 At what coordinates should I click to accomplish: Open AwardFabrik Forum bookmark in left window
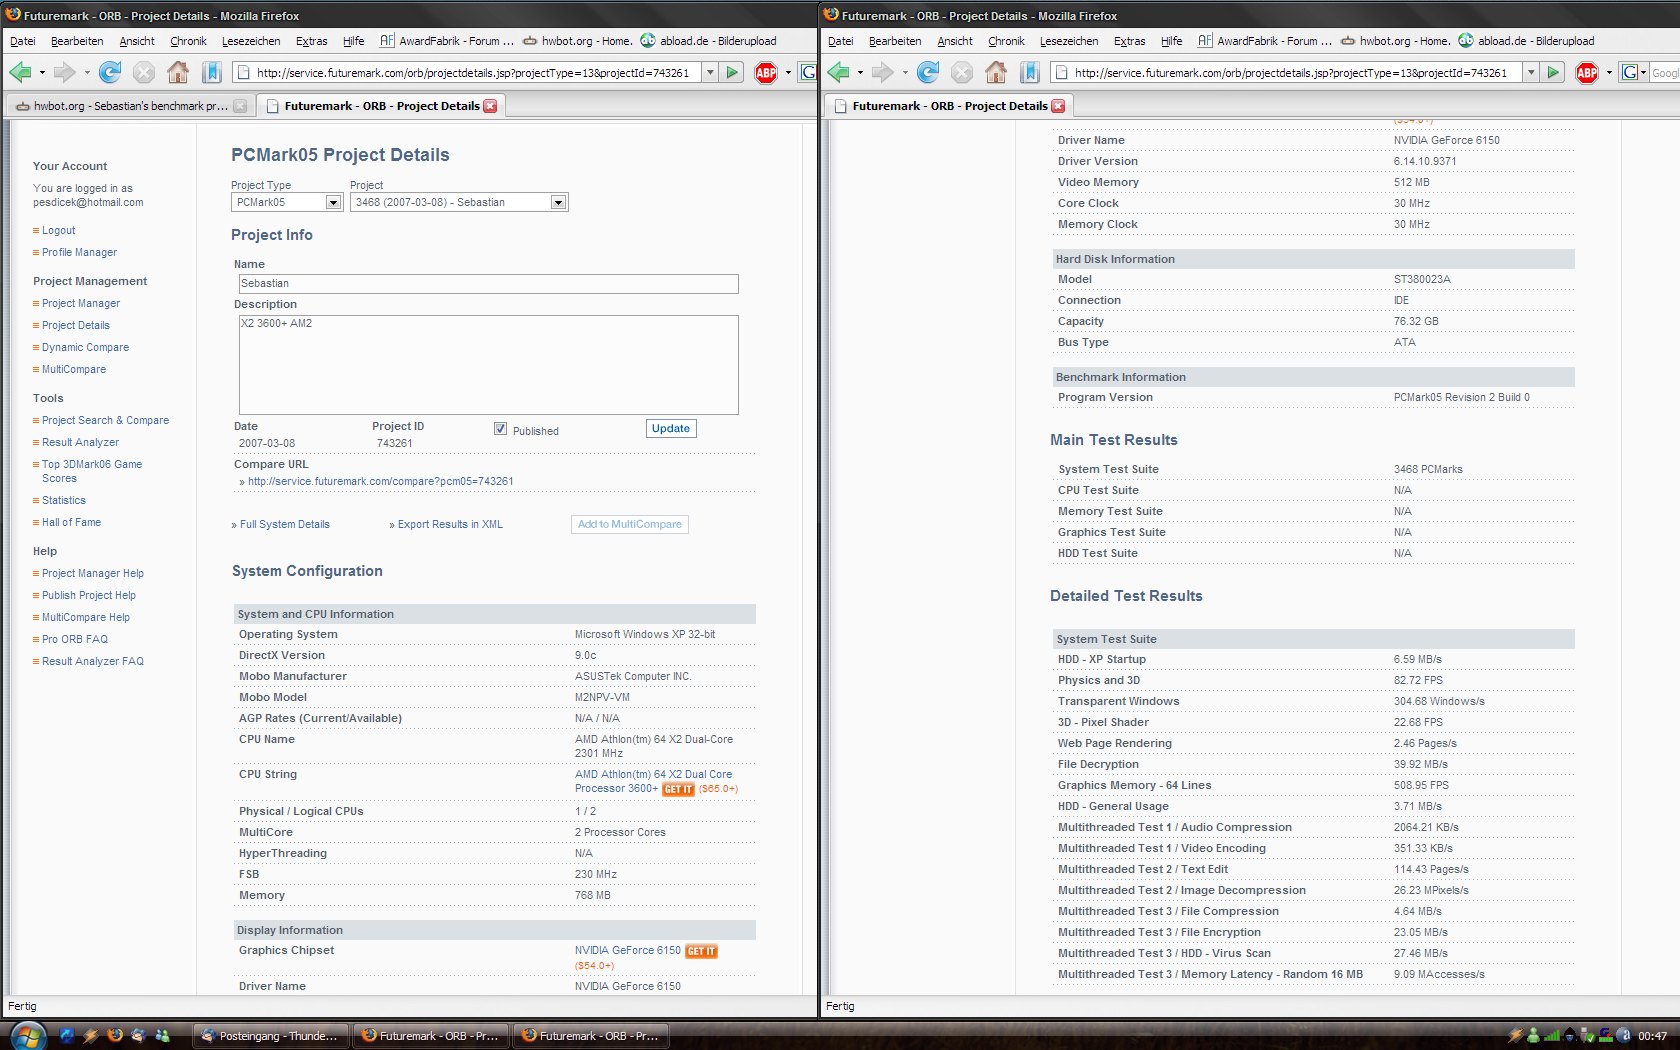[447, 41]
